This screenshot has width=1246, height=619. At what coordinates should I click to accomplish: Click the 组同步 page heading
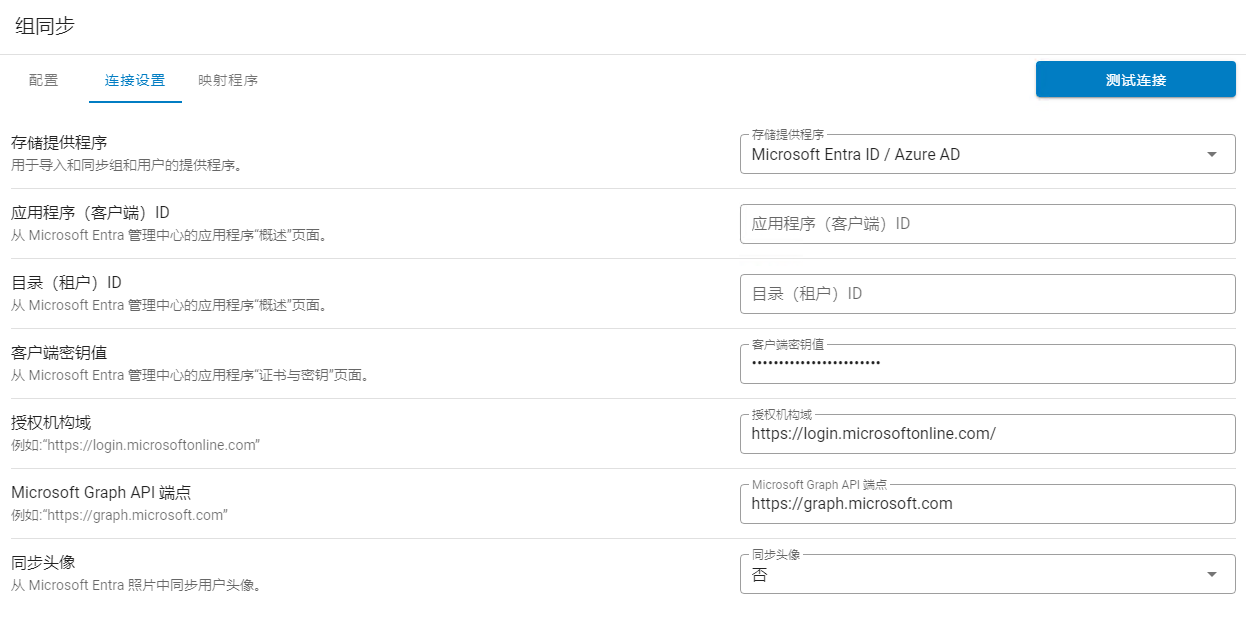pyautogui.click(x=45, y=26)
